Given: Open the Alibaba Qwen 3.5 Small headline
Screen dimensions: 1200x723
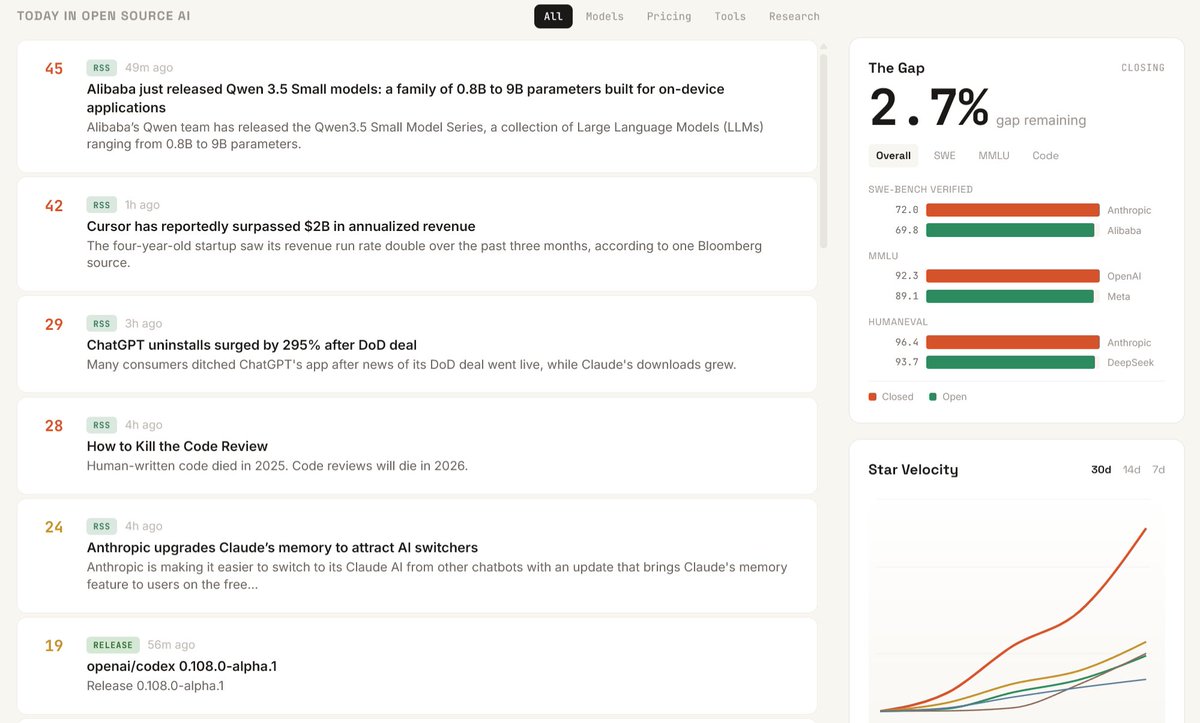Looking at the screenshot, I should pyautogui.click(x=406, y=98).
